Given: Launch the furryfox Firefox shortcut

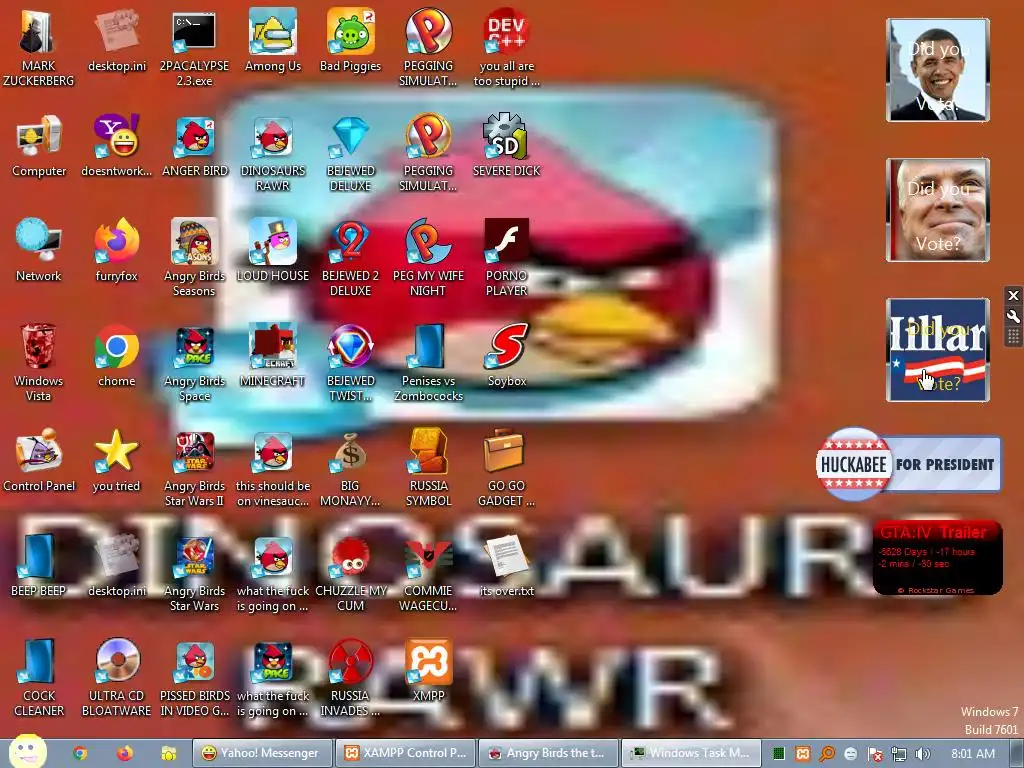Looking at the screenshot, I should coord(116,251).
